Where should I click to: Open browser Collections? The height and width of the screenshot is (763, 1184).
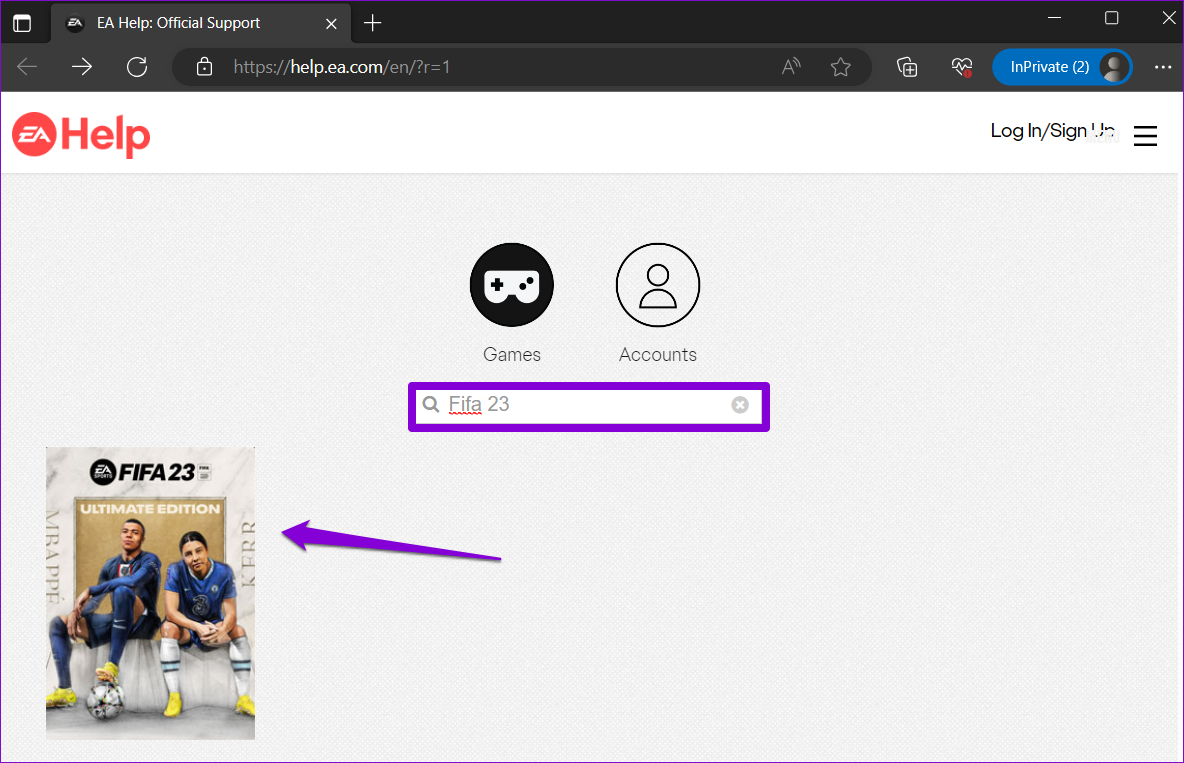click(x=907, y=67)
